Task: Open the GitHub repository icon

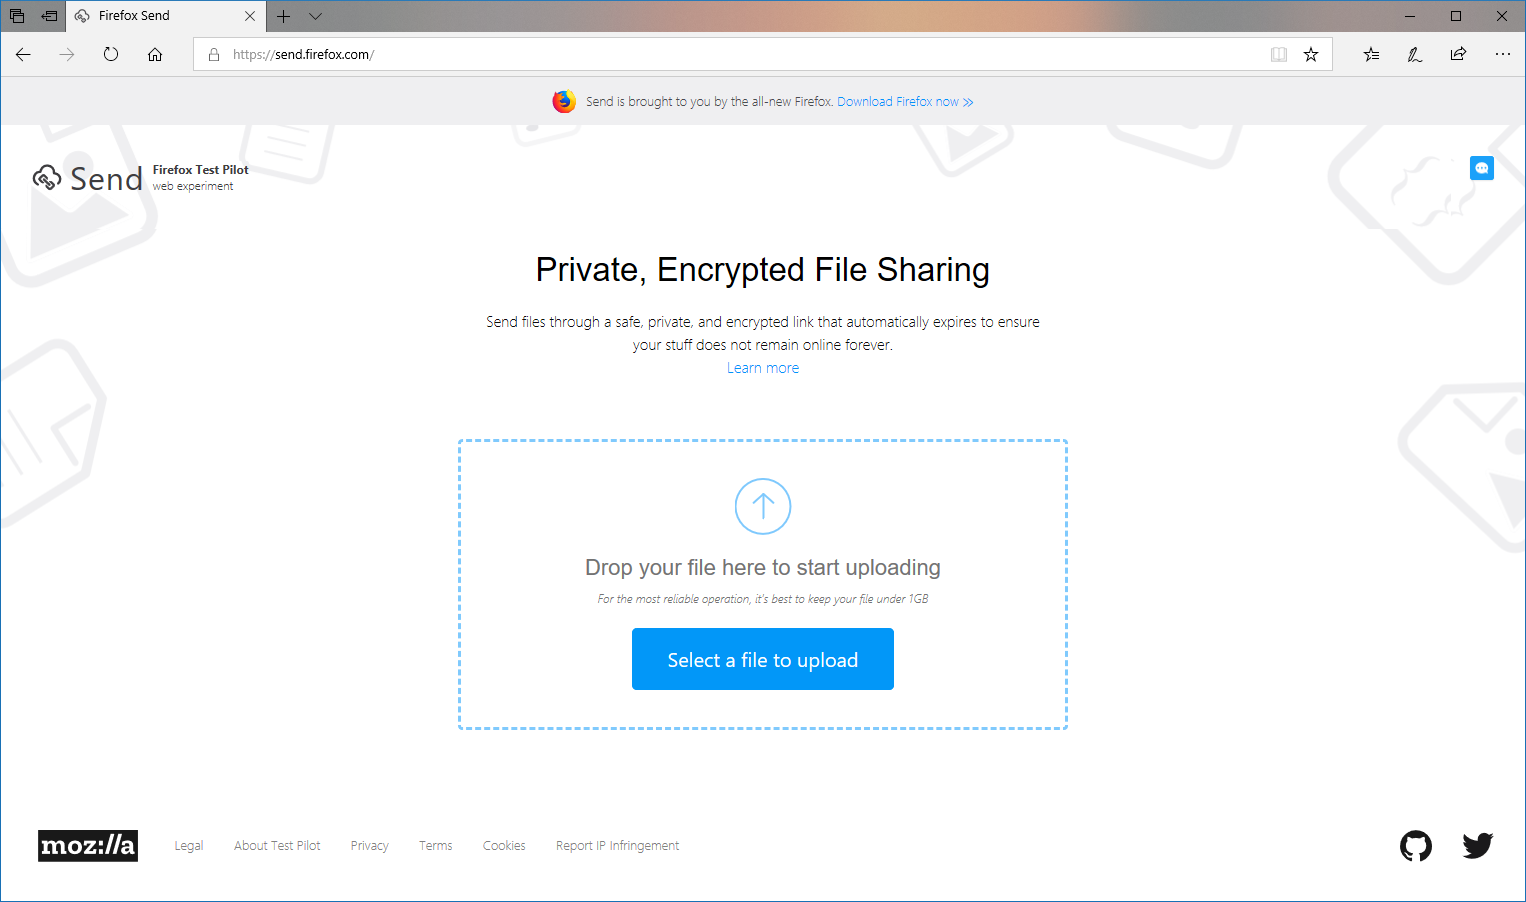Action: pos(1415,846)
